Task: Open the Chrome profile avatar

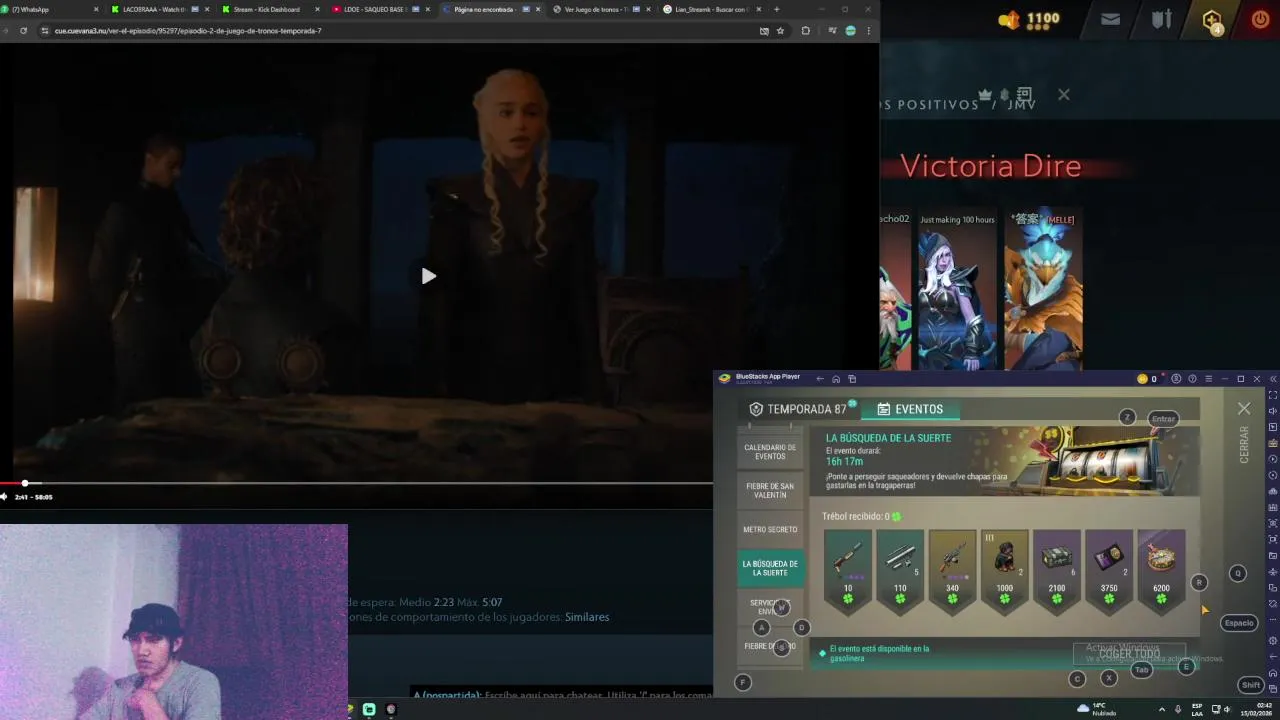Action: click(851, 31)
